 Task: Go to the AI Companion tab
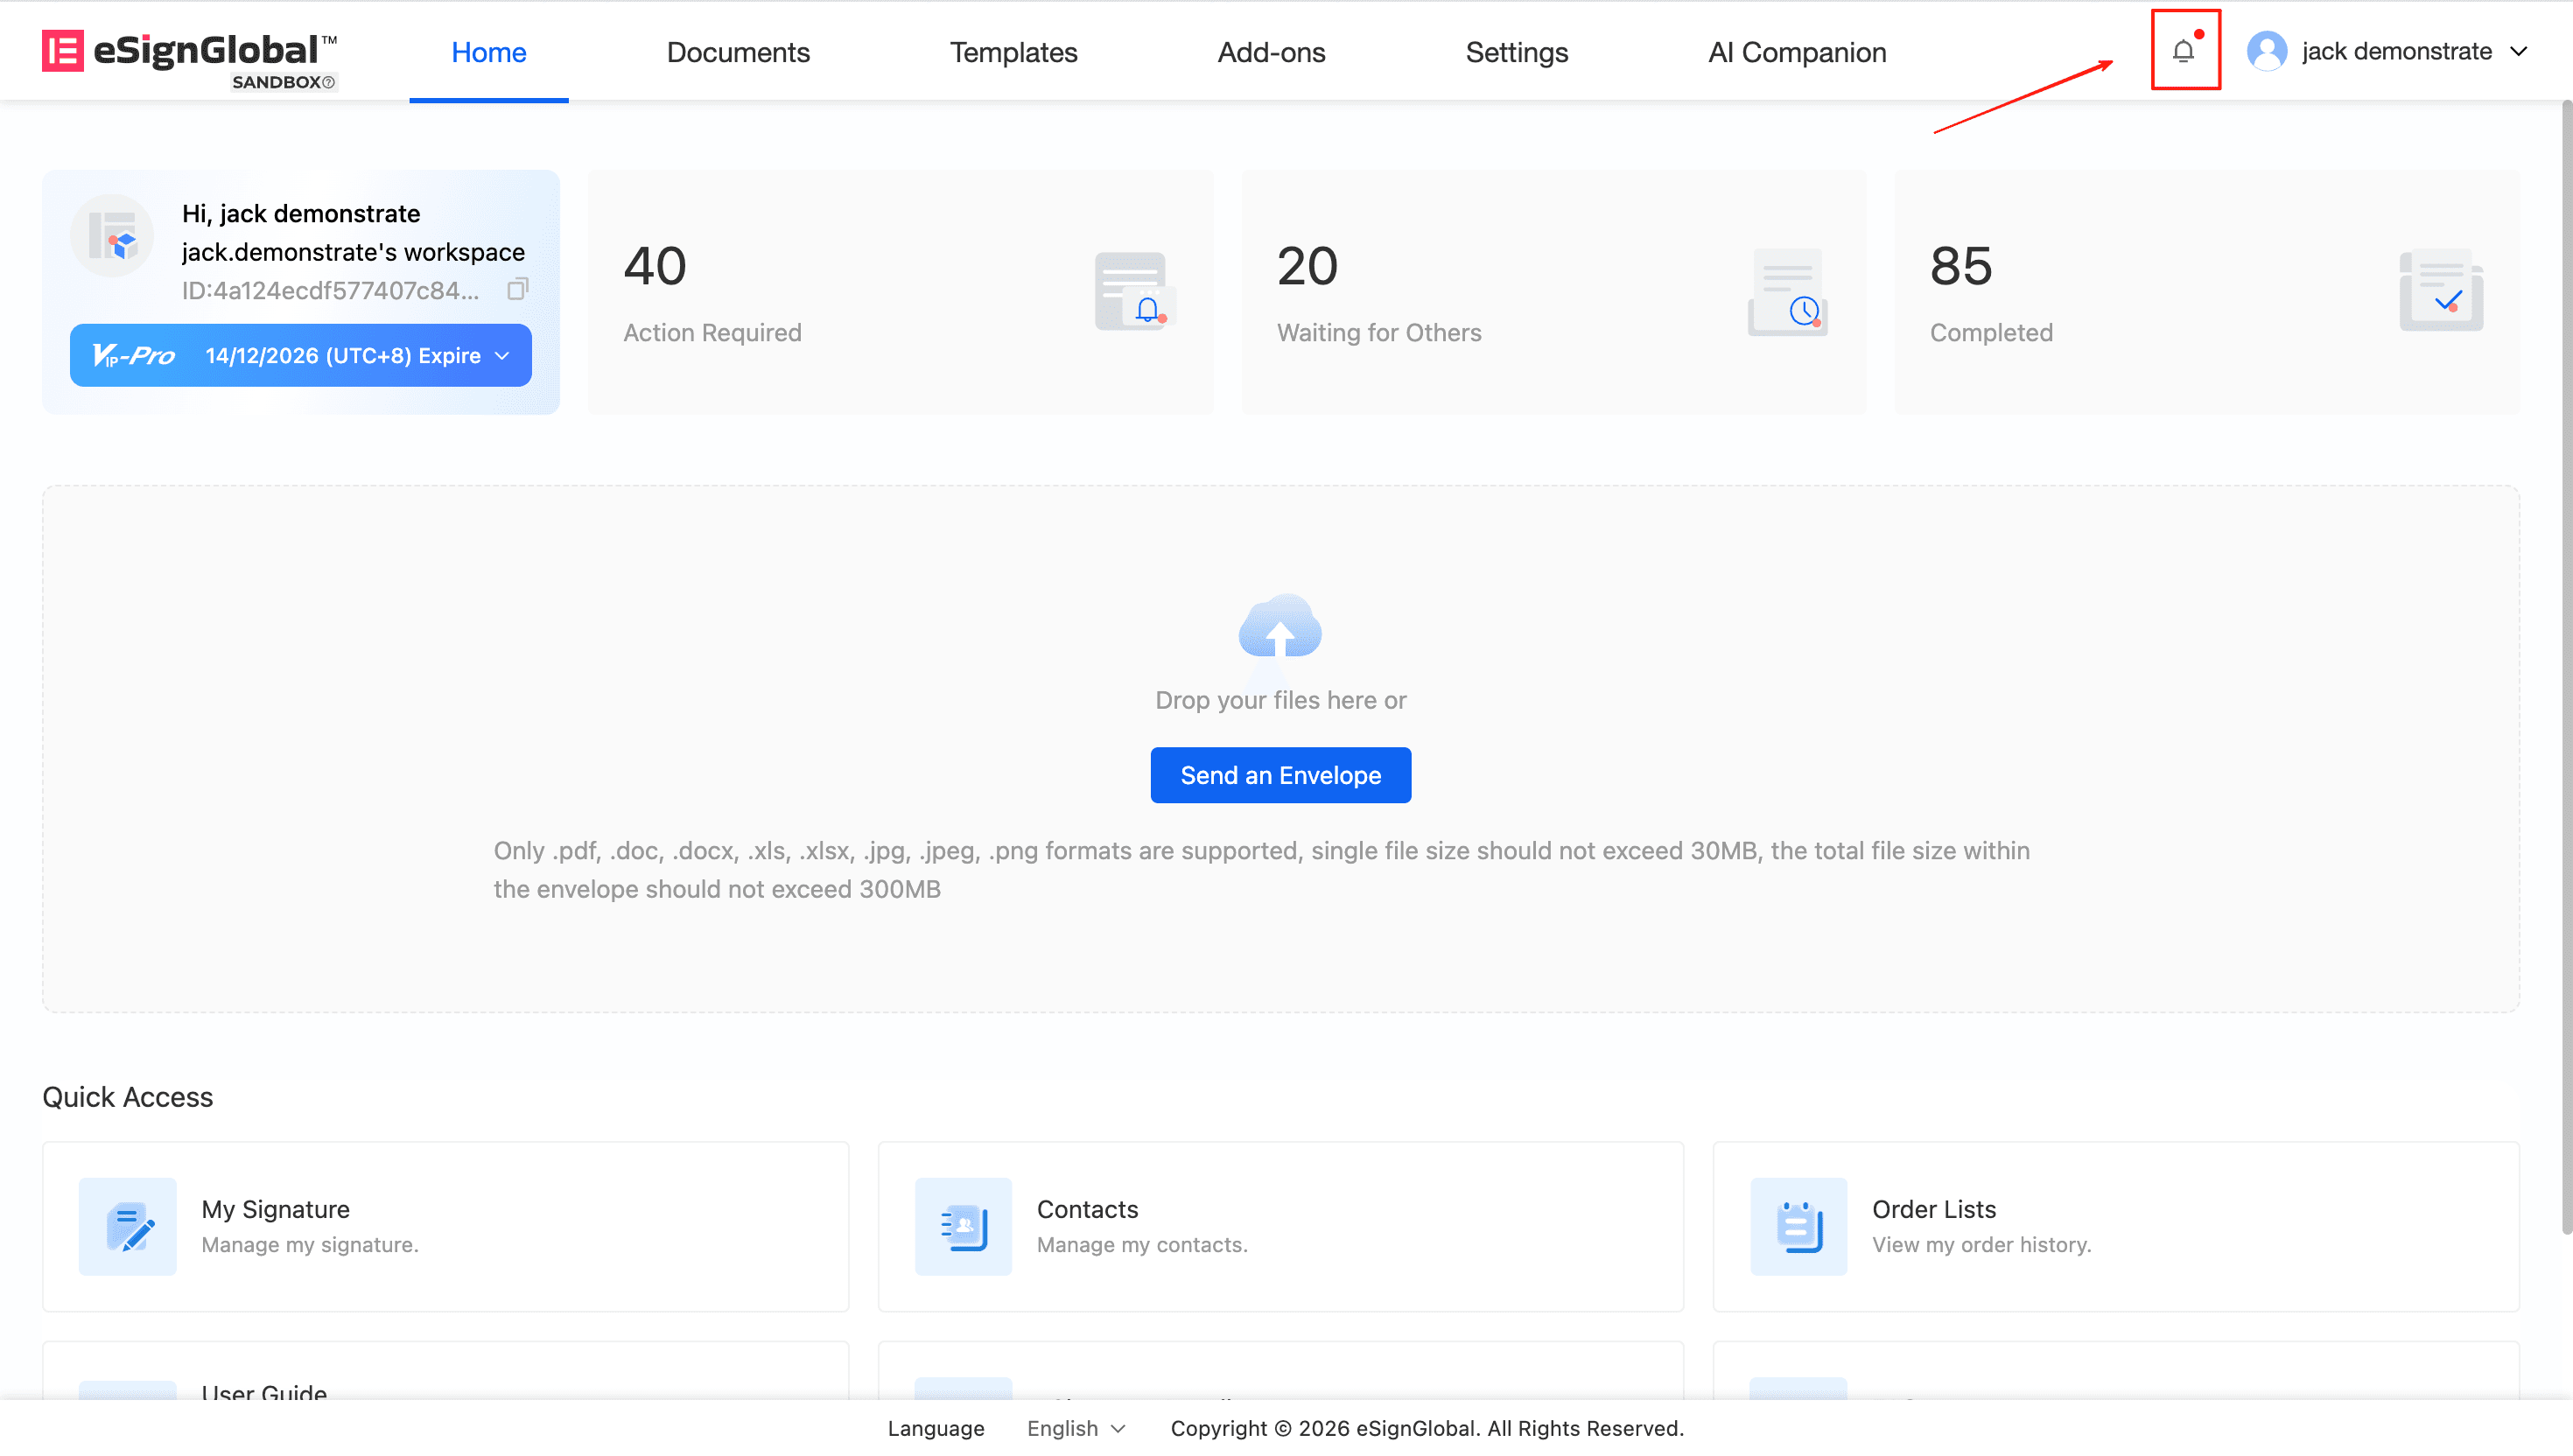pyautogui.click(x=1797, y=52)
